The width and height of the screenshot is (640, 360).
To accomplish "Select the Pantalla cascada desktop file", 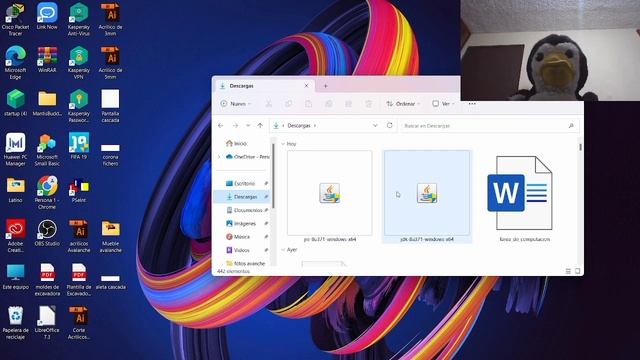I will click(x=111, y=106).
